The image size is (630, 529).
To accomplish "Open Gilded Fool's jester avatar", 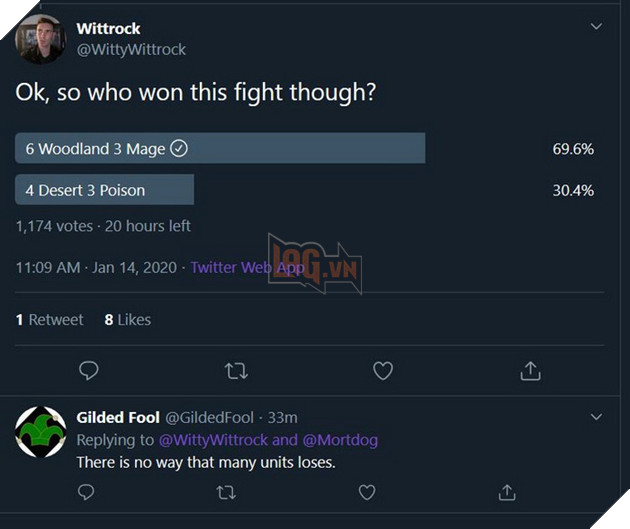I will pyautogui.click(x=41, y=431).
